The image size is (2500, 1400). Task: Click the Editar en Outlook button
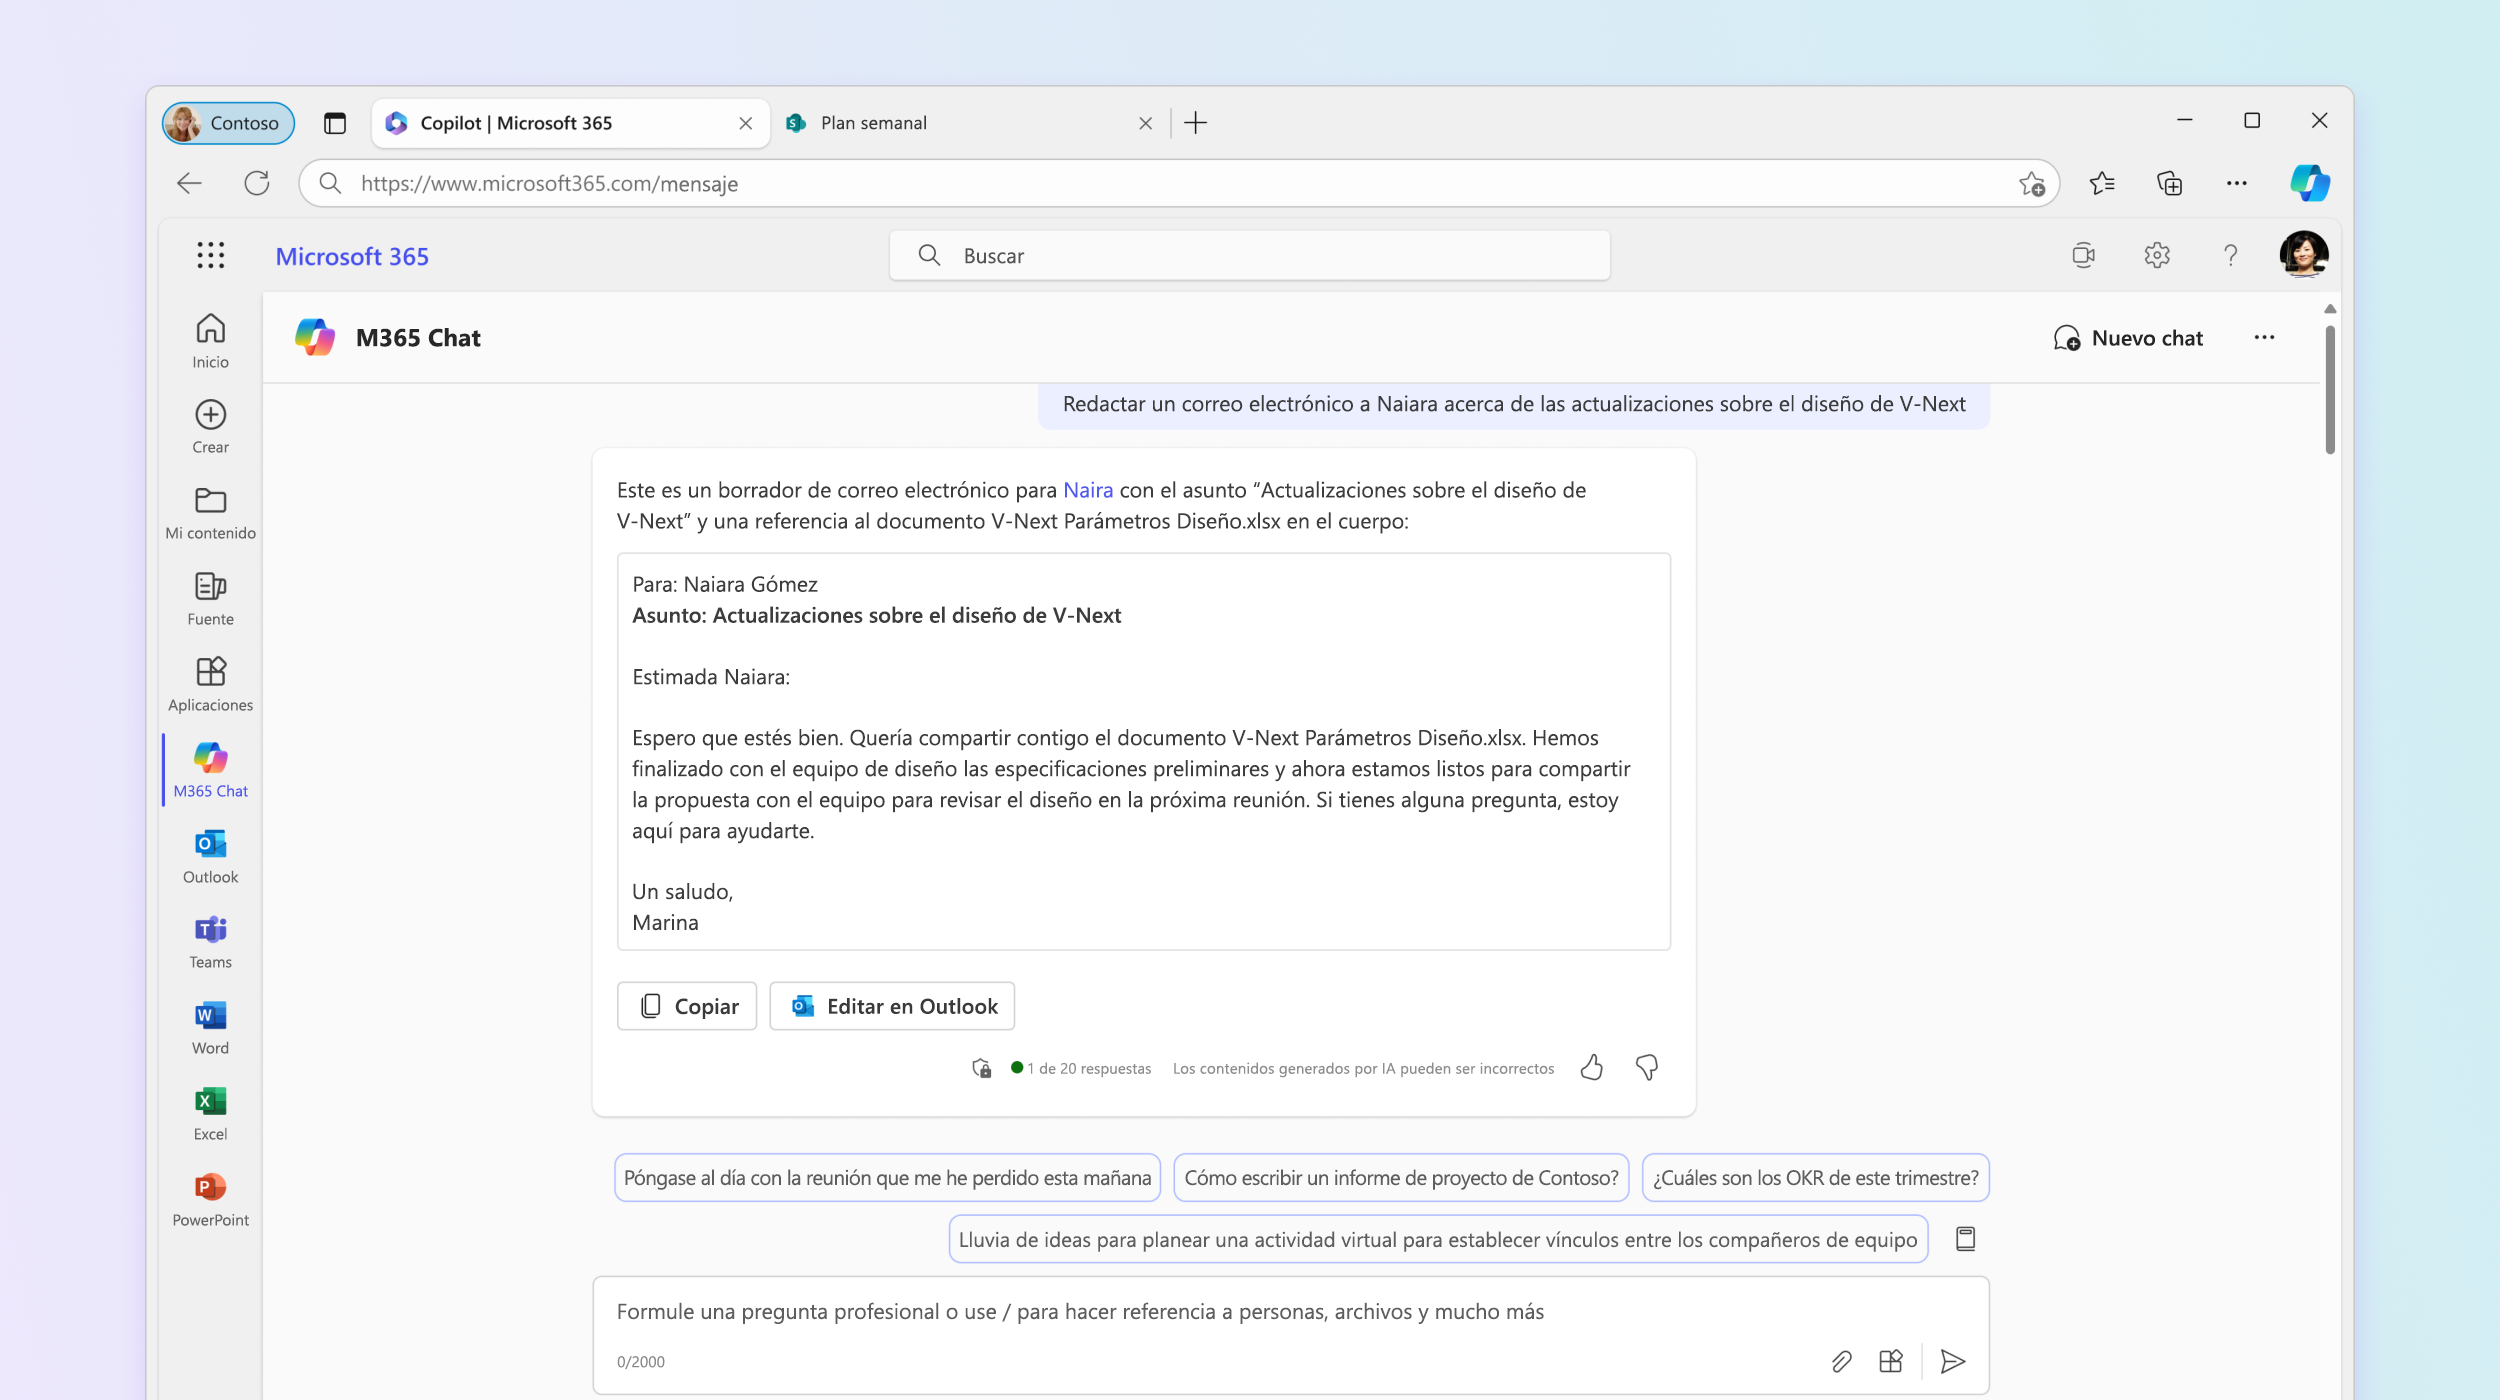click(892, 1006)
